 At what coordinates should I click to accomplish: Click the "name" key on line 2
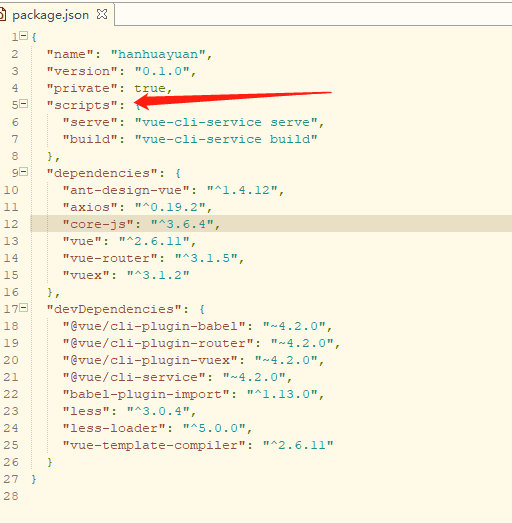[70, 54]
